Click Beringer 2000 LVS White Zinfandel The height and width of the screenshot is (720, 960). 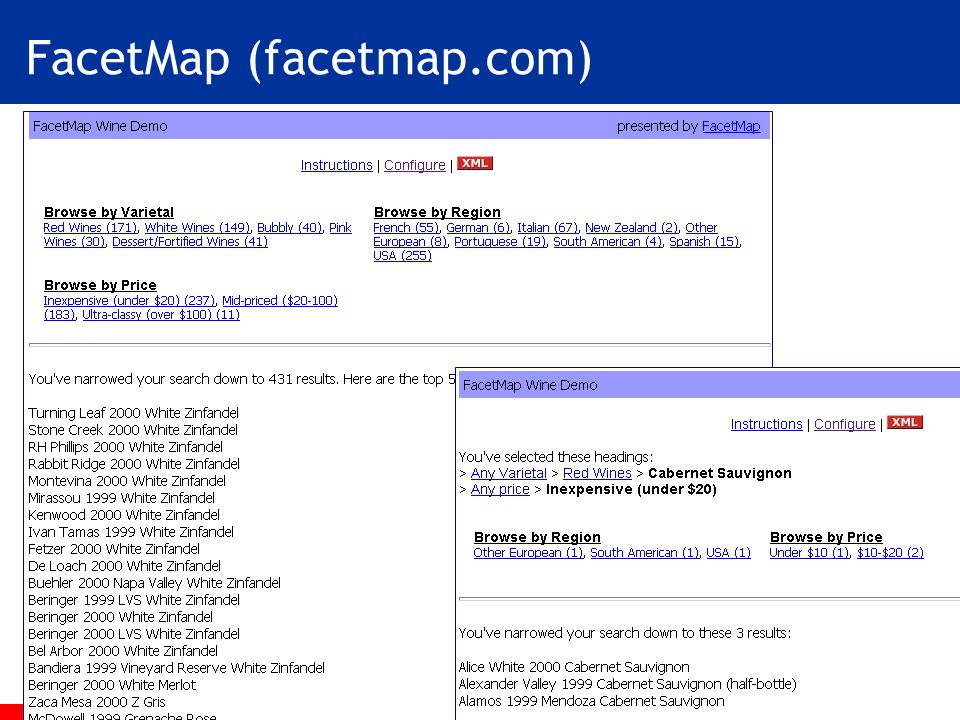134,634
